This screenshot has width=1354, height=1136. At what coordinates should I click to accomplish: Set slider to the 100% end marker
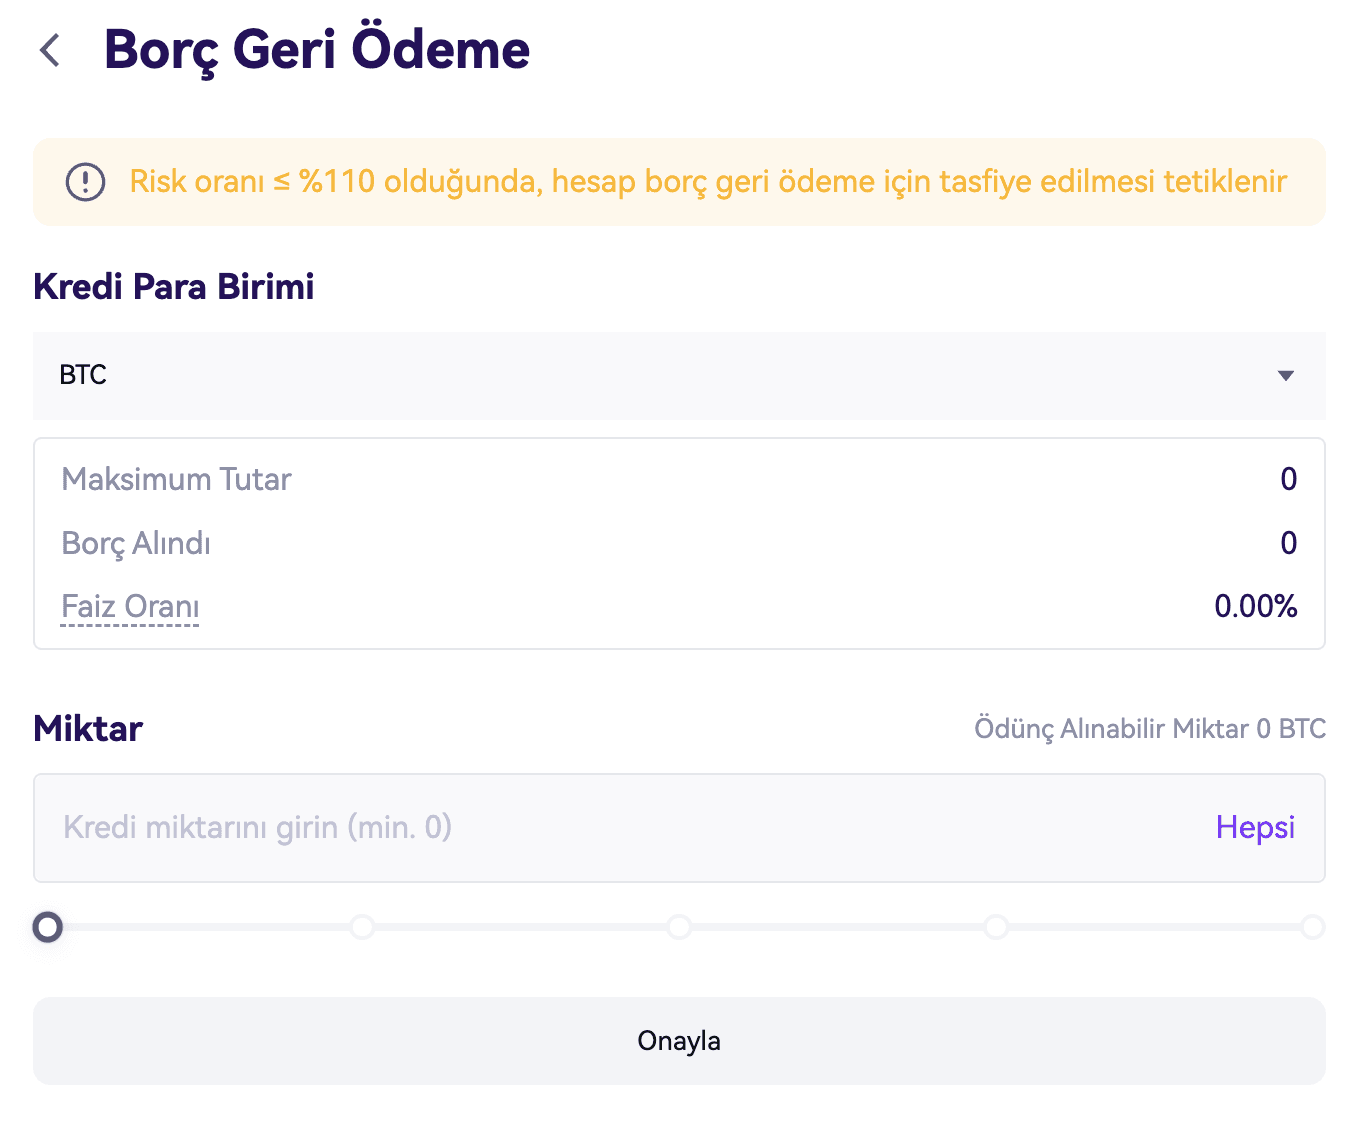click(x=1312, y=928)
